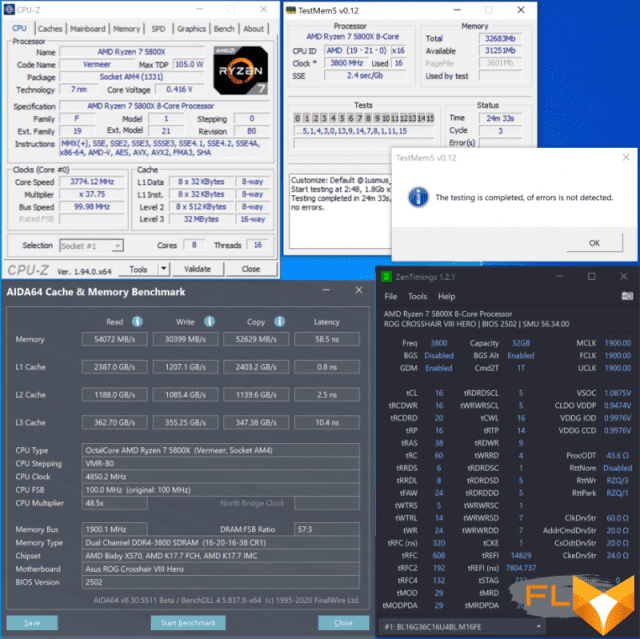Close the TestMem5 completion dialog with X
640x639 pixels.
click(626, 158)
